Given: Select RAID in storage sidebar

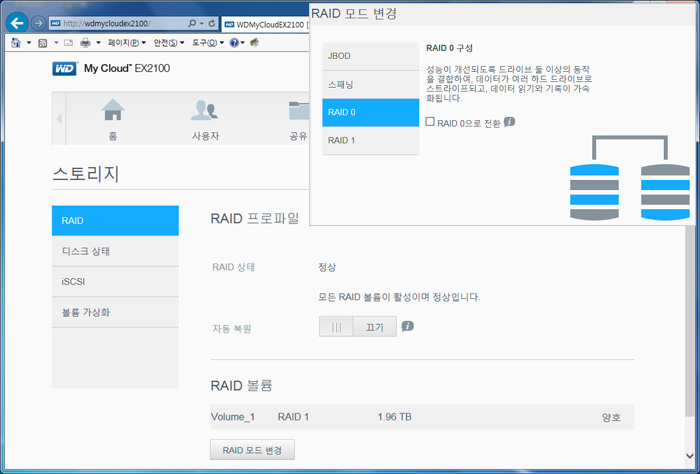Looking at the screenshot, I should coord(115,220).
